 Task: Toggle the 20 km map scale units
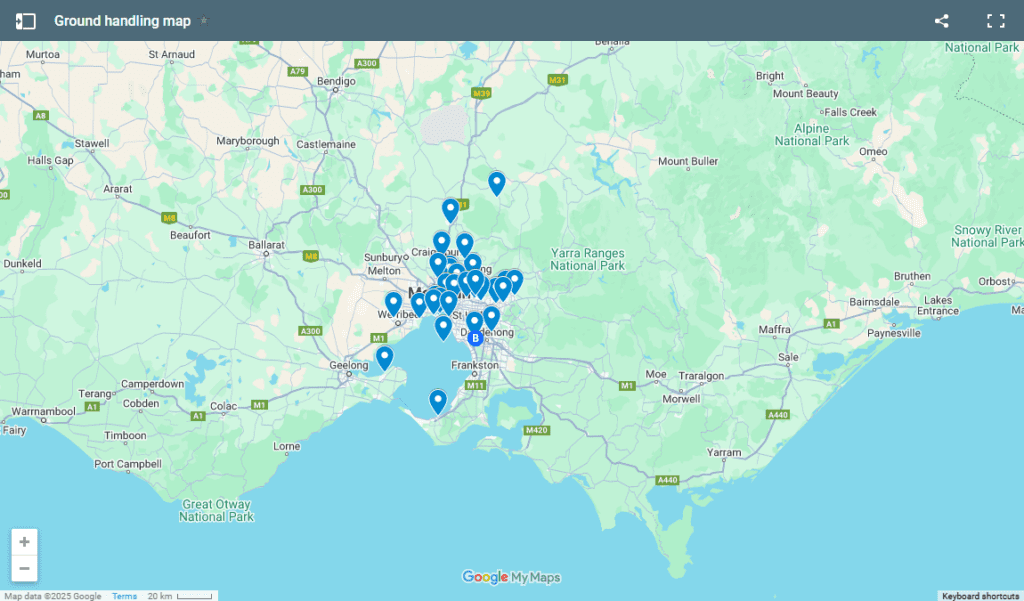click(x=180, y=596)
